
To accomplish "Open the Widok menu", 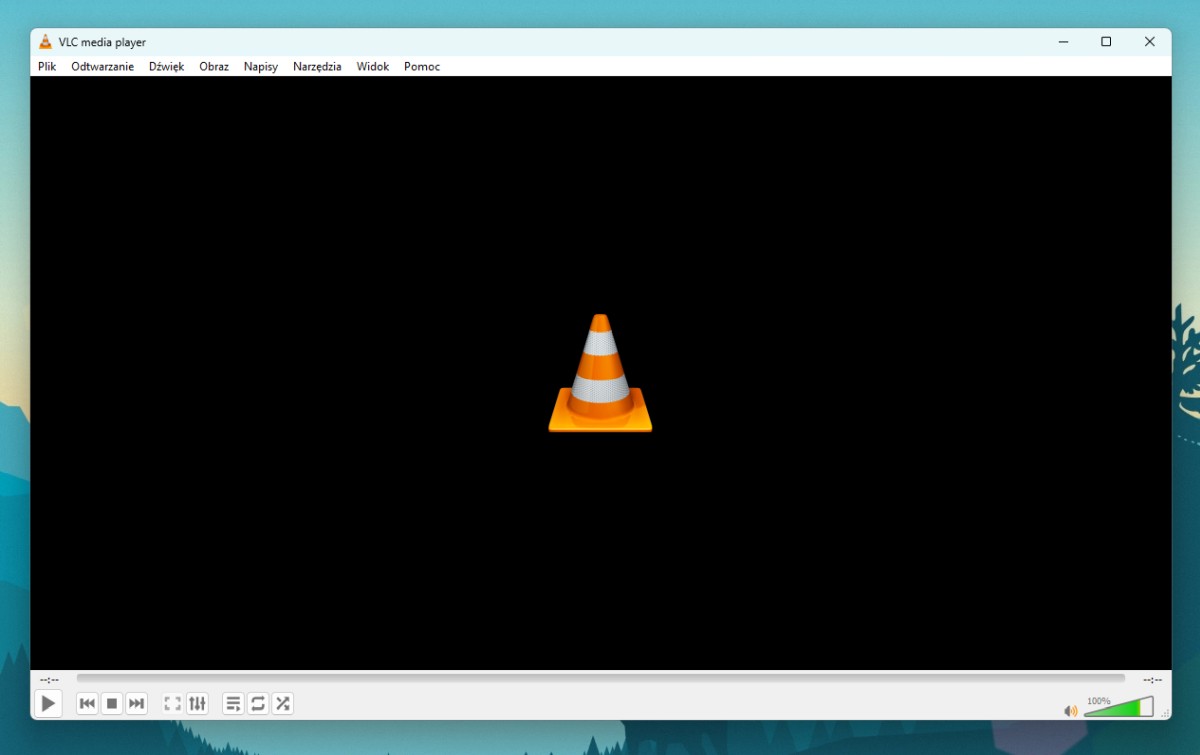I will pyautogui.click(x=372, y=66).
